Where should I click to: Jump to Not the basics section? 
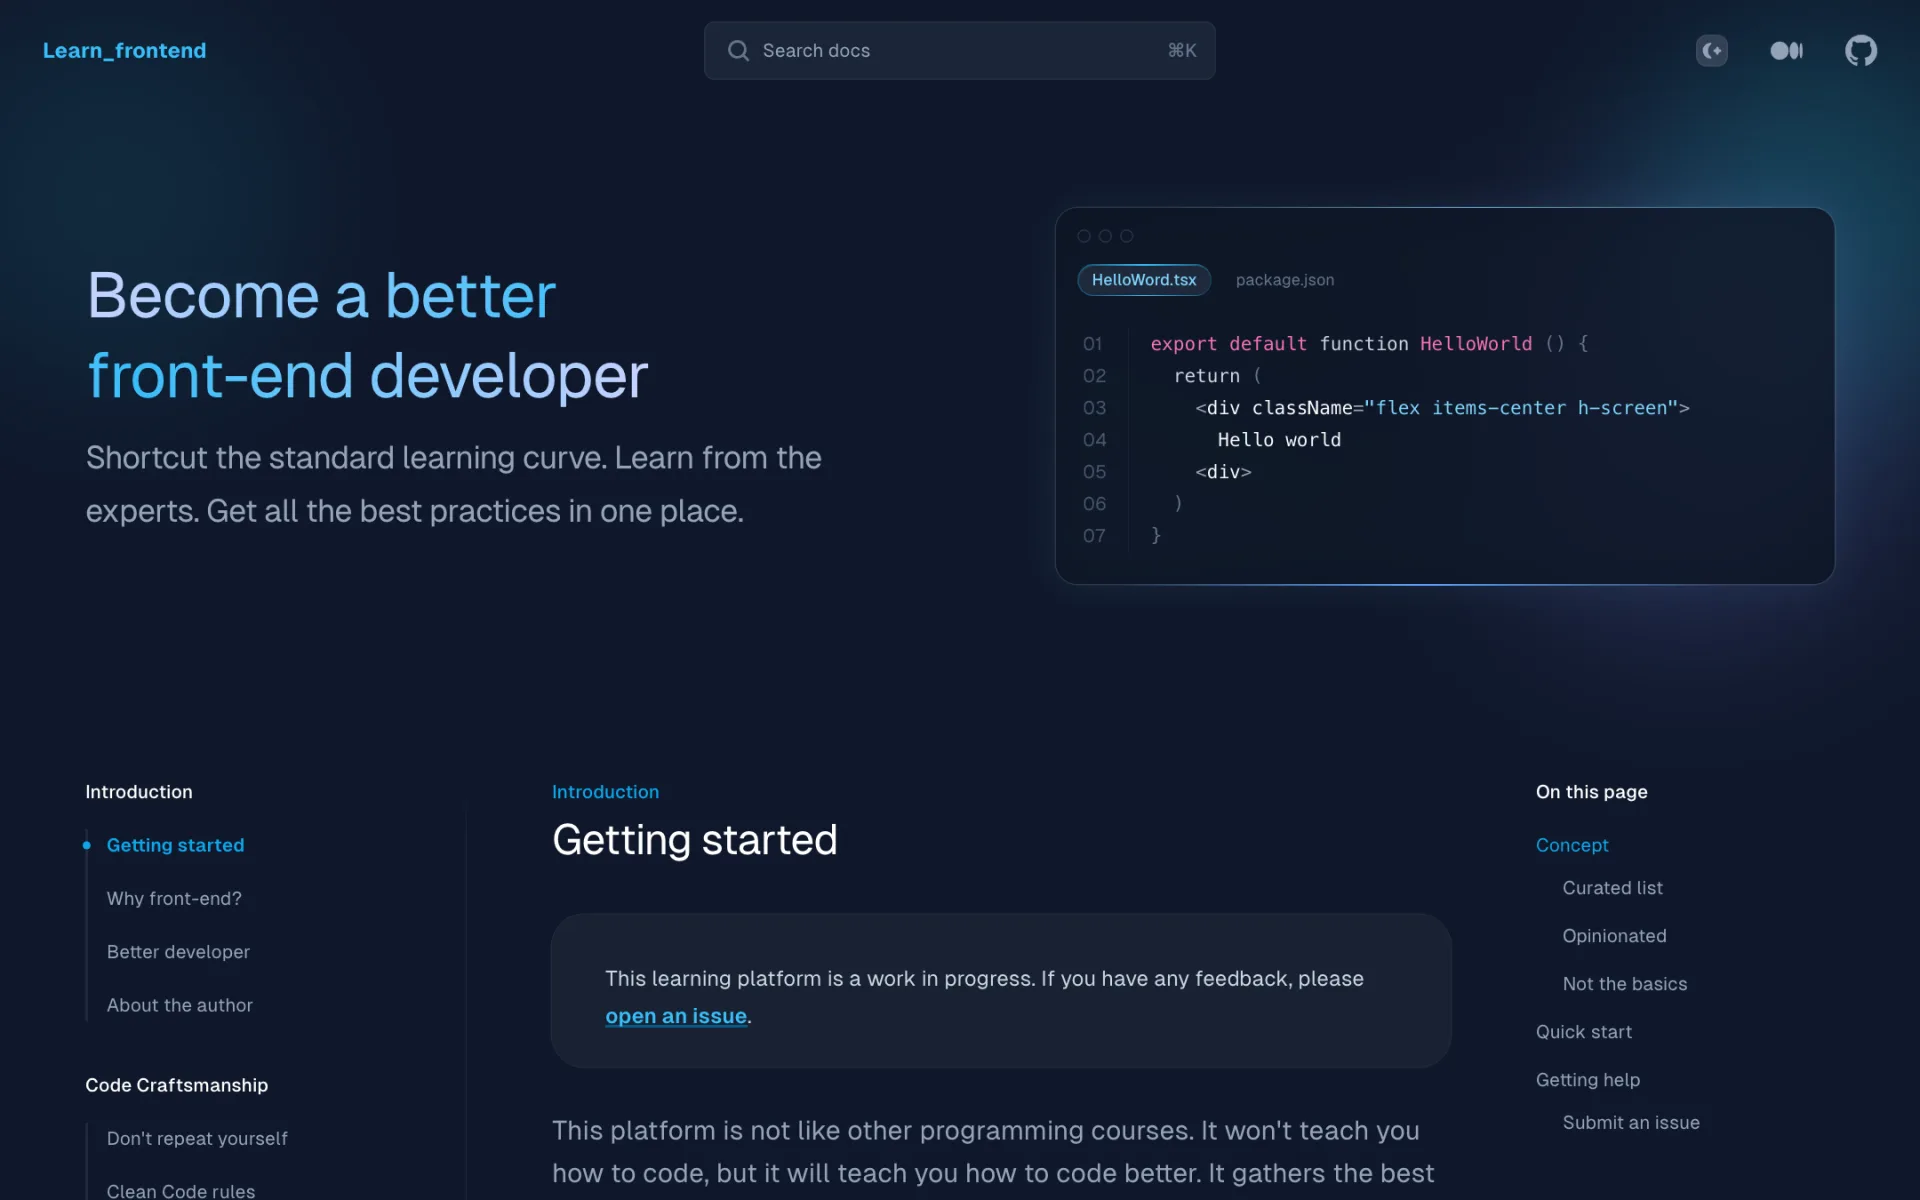click(1625, 984)
